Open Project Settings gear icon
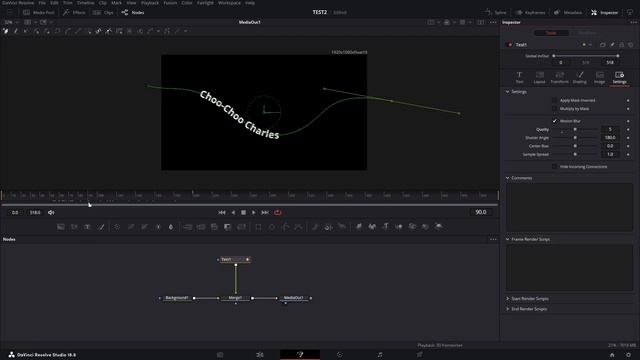This screenshot has height=360, width=640. pos(629,355)
